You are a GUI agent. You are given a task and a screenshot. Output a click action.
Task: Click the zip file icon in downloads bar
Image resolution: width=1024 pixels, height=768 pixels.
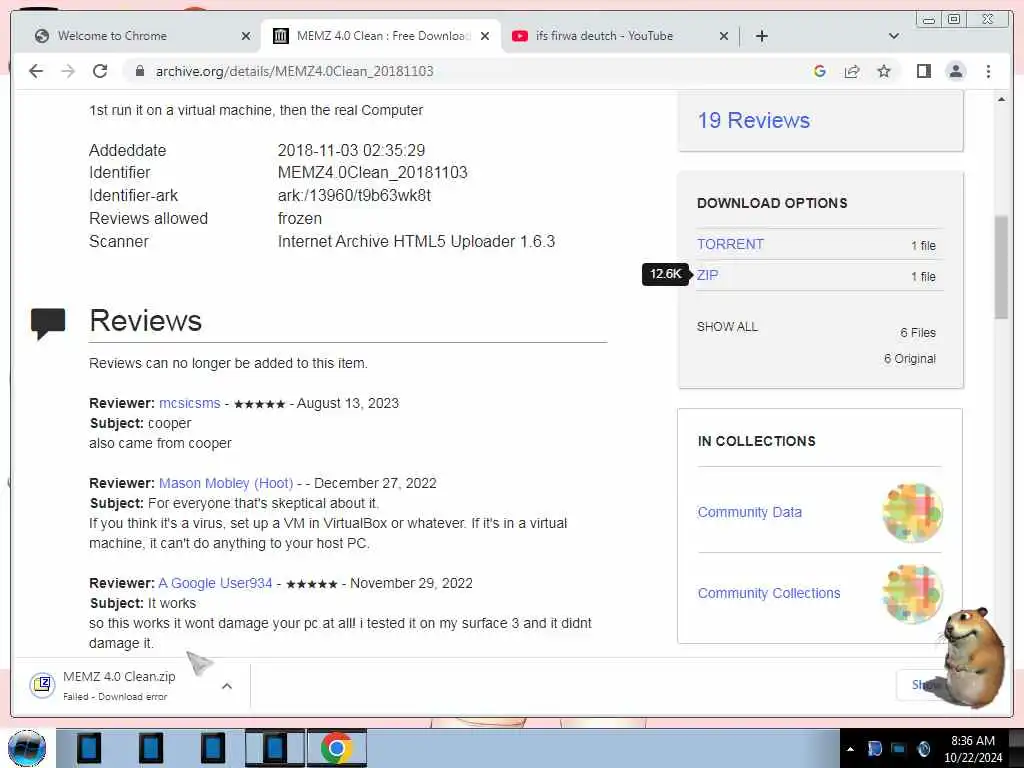[x=42, y=684]
